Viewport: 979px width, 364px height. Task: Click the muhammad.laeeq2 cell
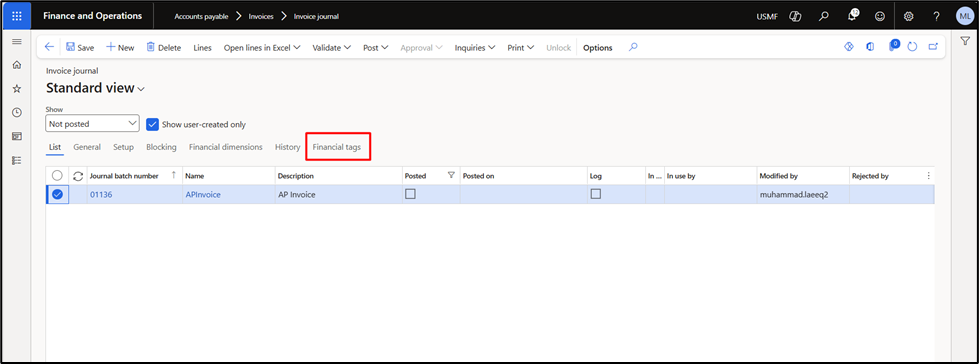802,195
